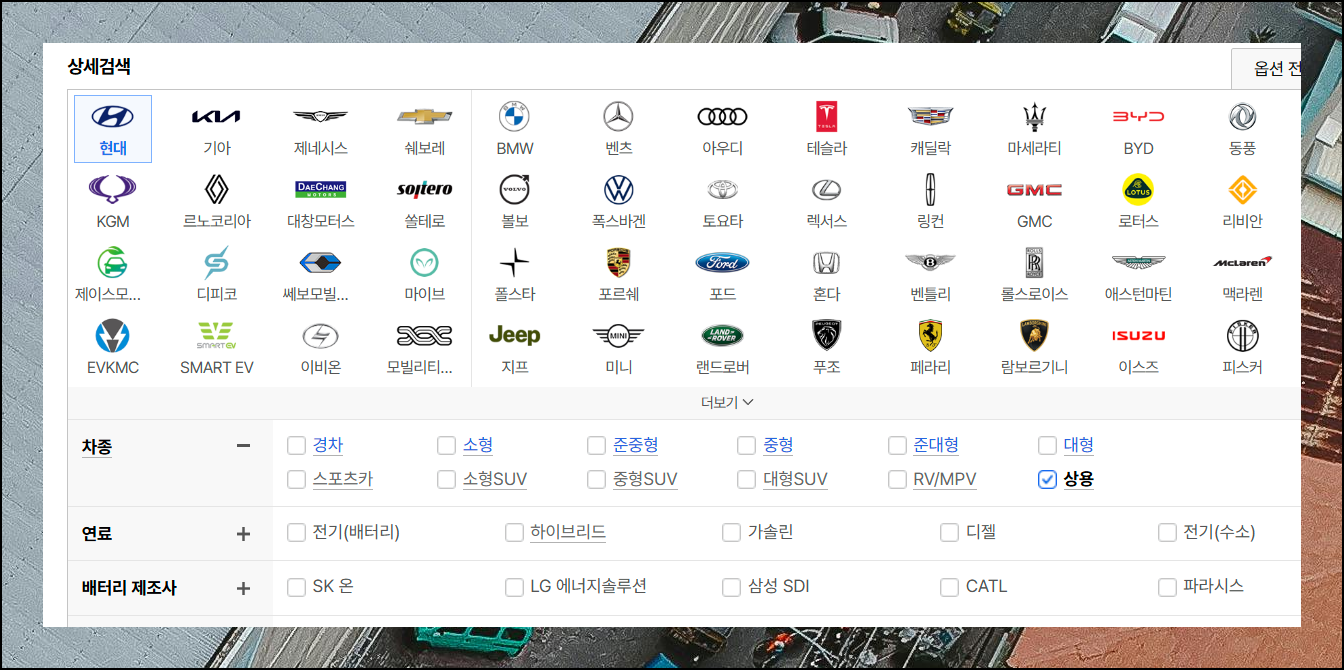Screen dimensions: 1344x670
Task: Tick the 전기(배터리) fuel checkbox
Action: pyautogui.click(x=296, y=533)
